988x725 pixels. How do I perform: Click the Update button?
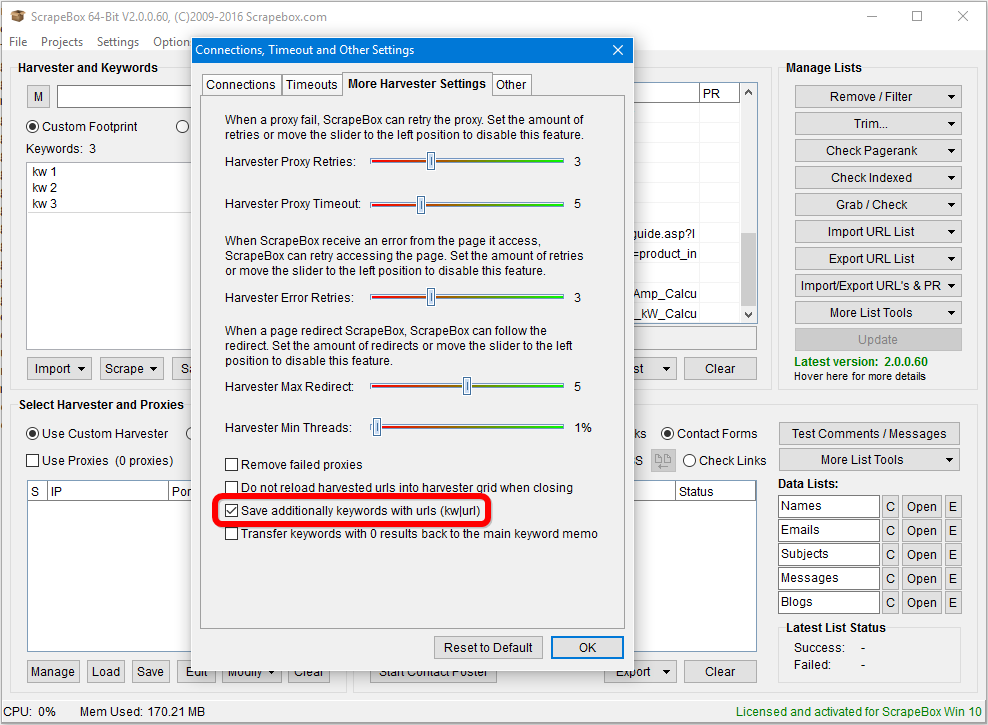(878, 340)
